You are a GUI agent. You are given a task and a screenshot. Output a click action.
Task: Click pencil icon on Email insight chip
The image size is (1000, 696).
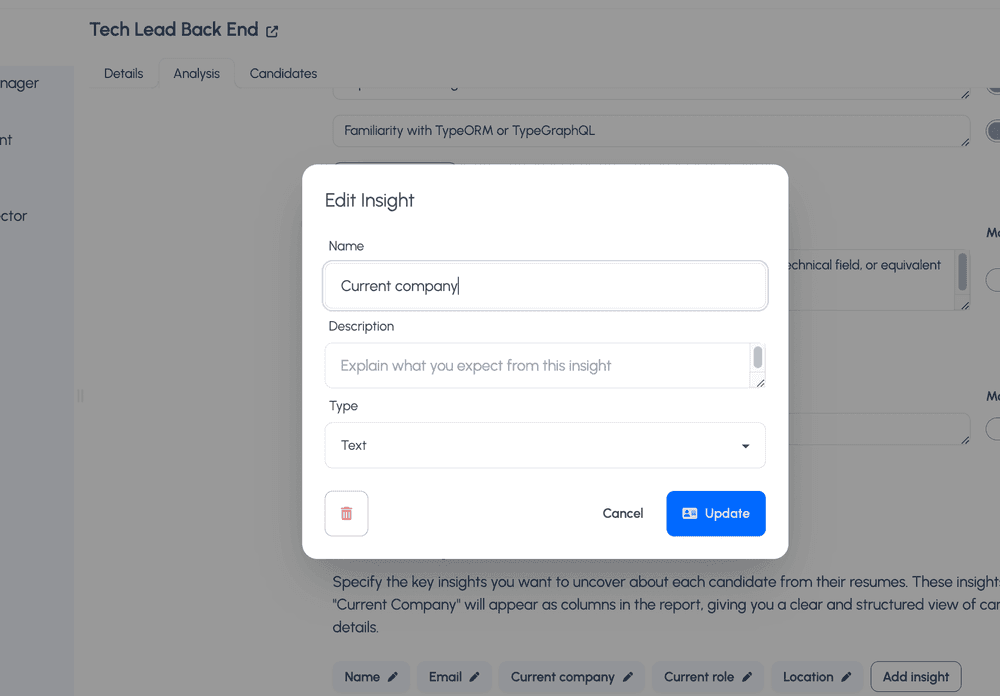475,677
